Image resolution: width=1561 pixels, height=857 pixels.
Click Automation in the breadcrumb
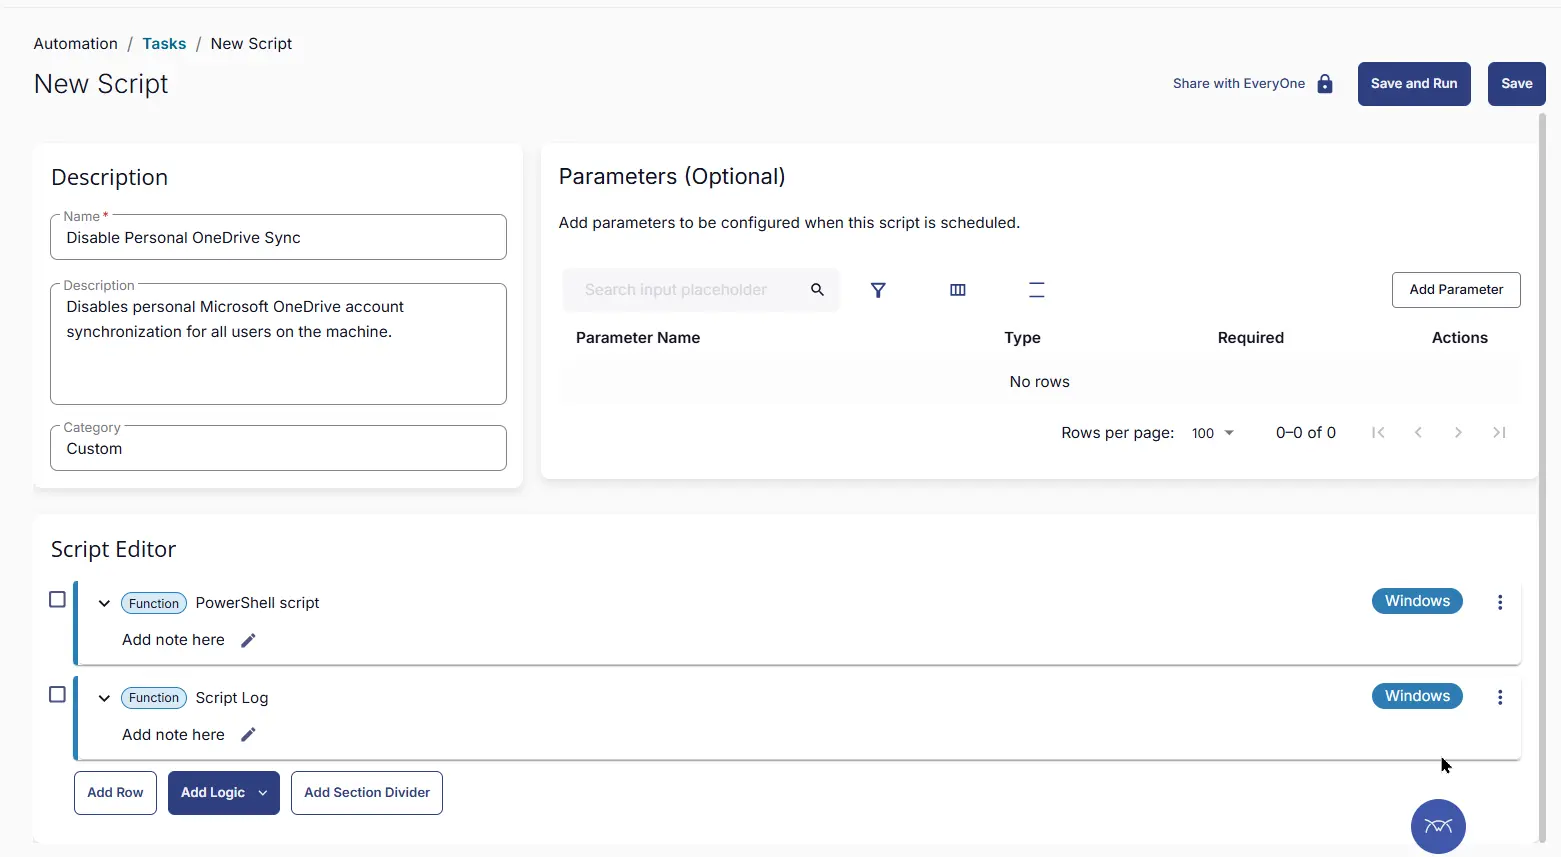76,44
